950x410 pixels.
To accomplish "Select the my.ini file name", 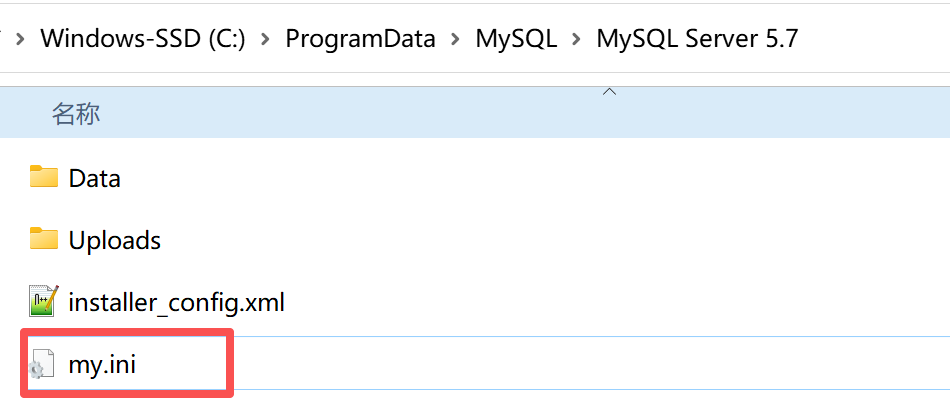I will 102,365.
